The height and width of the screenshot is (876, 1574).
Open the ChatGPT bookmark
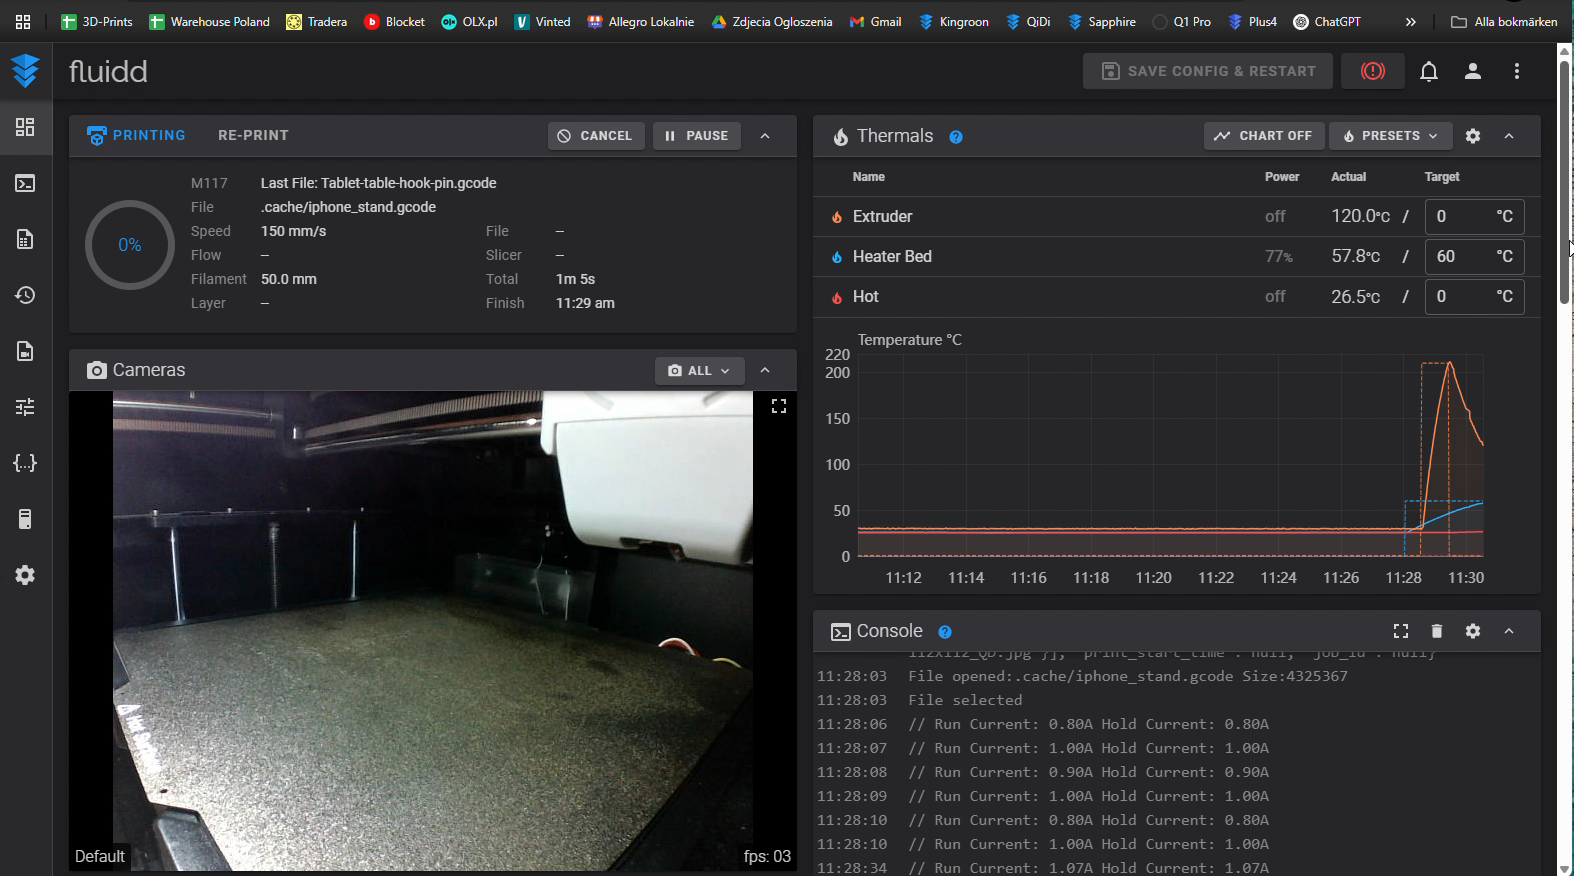coord(1327,22)
